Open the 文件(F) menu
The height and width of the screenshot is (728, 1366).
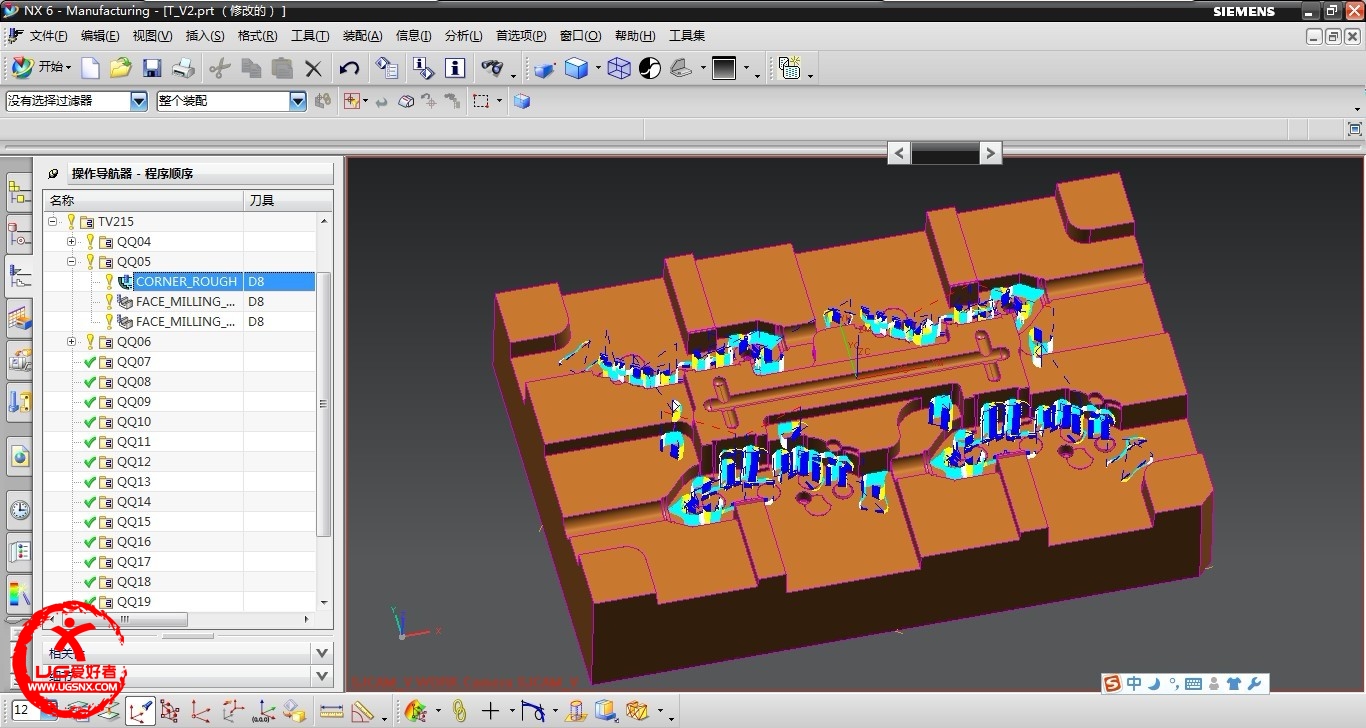pyautogui.click(x=48, y=36)
